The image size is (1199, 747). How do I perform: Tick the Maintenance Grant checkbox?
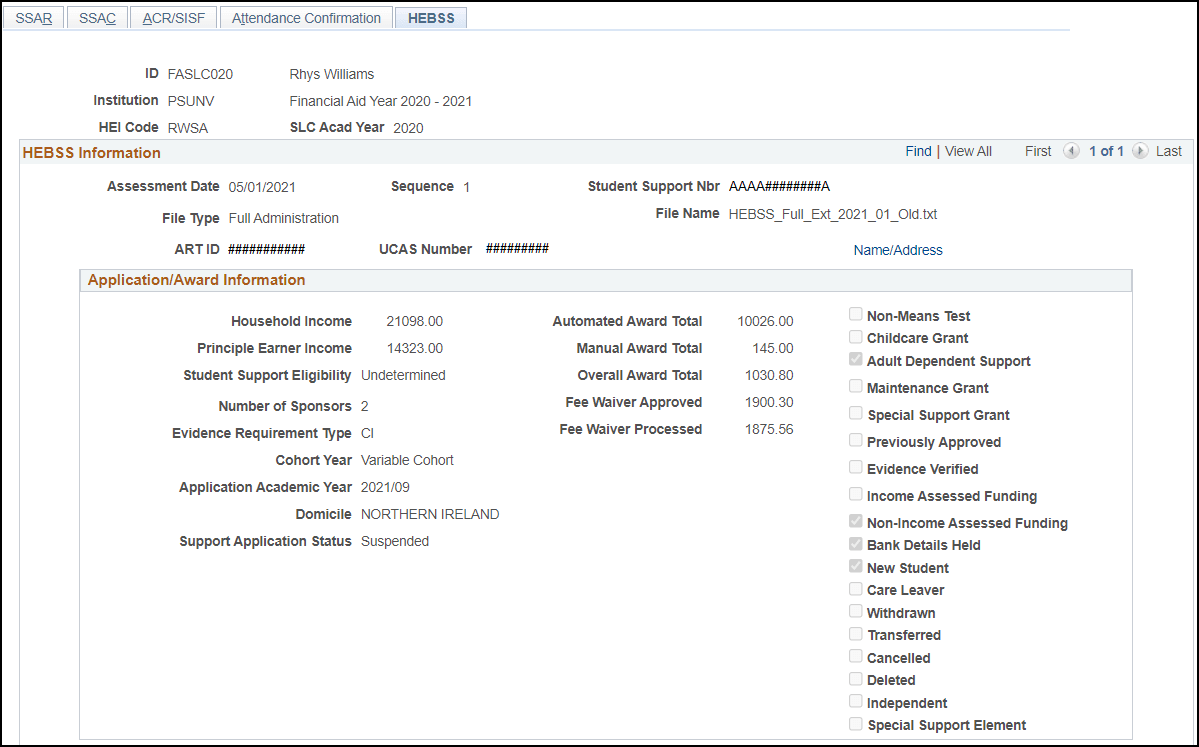tap(856, 386)
